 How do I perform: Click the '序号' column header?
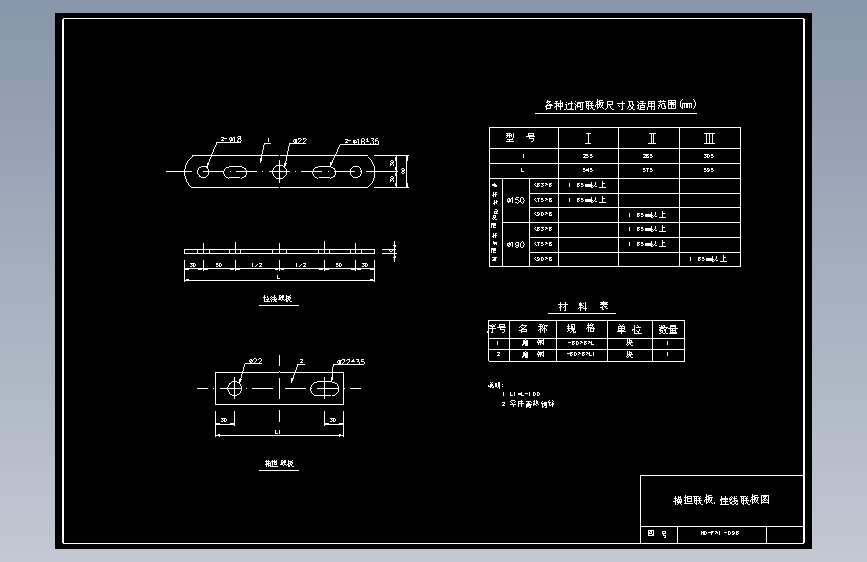[498, 329]
